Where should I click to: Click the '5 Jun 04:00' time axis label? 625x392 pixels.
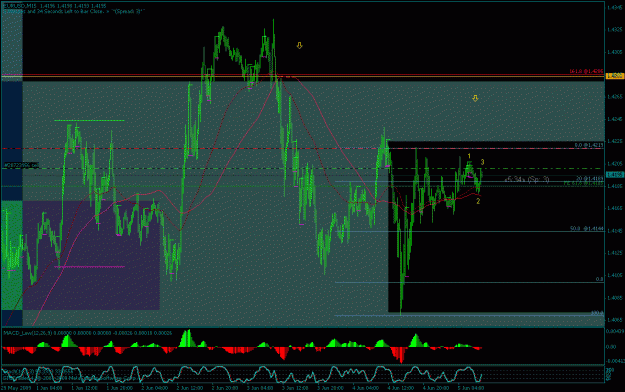point(471,388)
